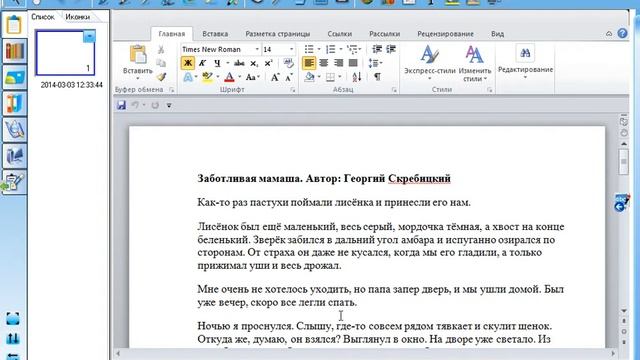Toggle strikethrough (abc) formatting
Image resolution: width=640 pixels, height=360 pixels.
point(239,63)
